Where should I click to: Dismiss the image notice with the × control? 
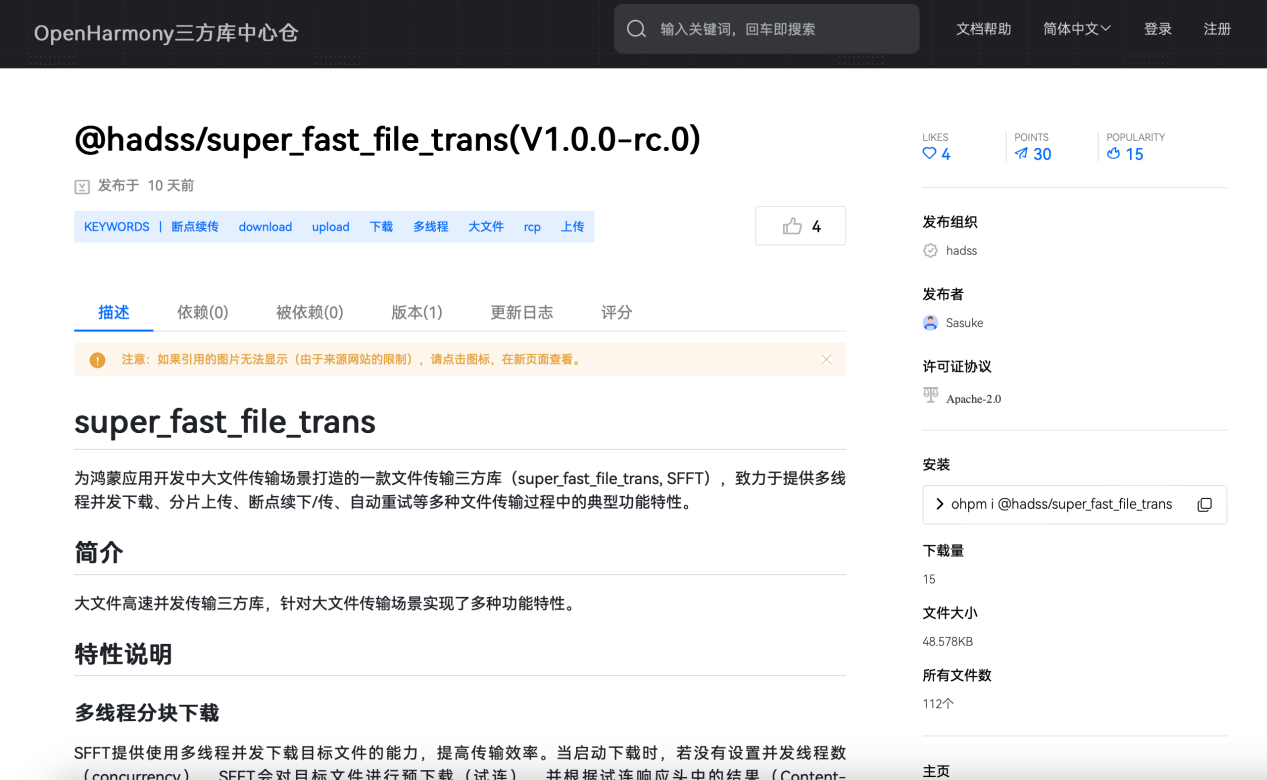(x=826, y=359)
